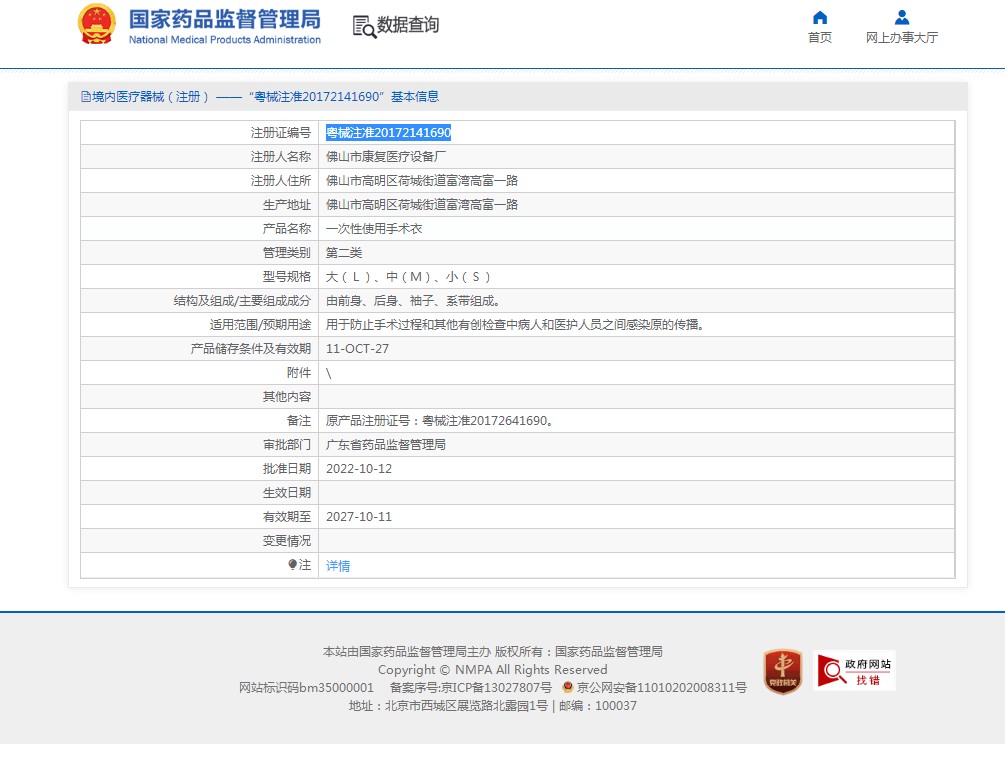Open 网上办事大厅 via the user icon
The height and width of the screenshot is (763, 1005).
[x=902, y=17]
